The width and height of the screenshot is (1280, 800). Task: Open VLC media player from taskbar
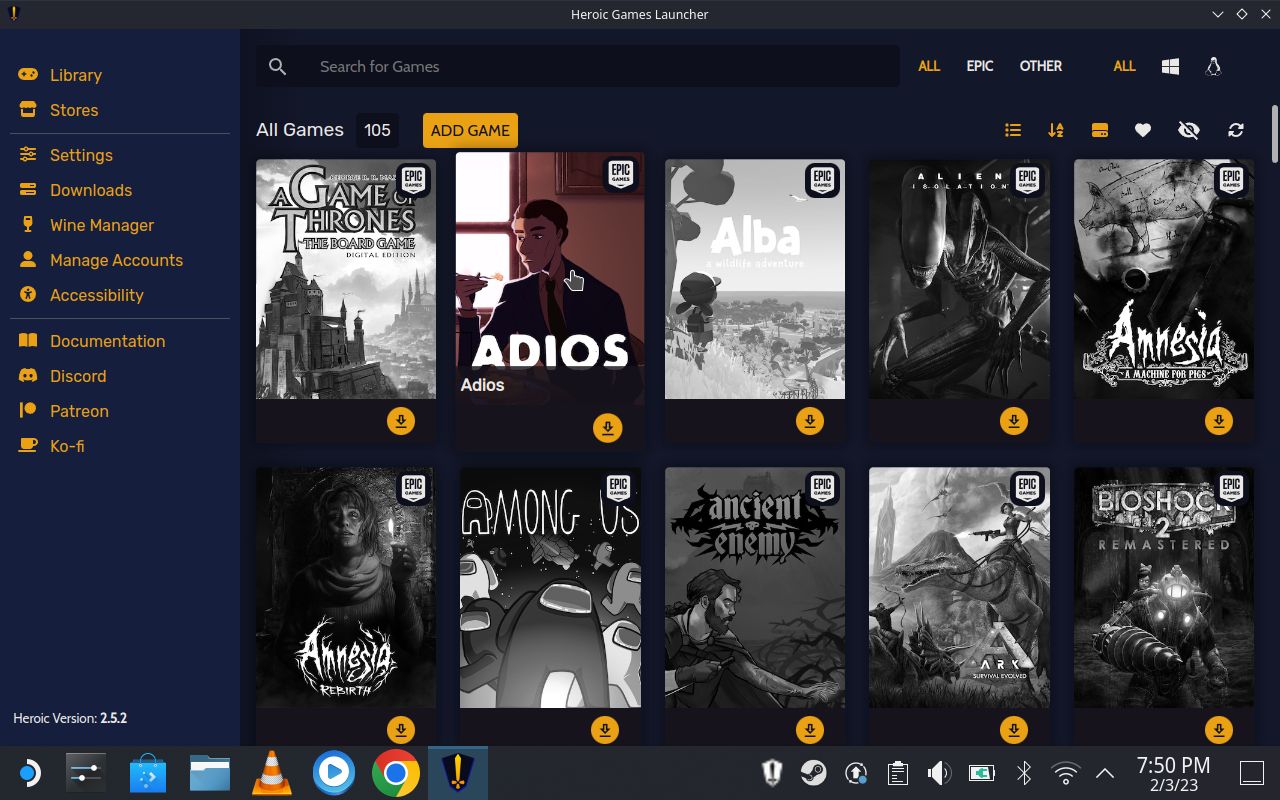coord(271,773)
